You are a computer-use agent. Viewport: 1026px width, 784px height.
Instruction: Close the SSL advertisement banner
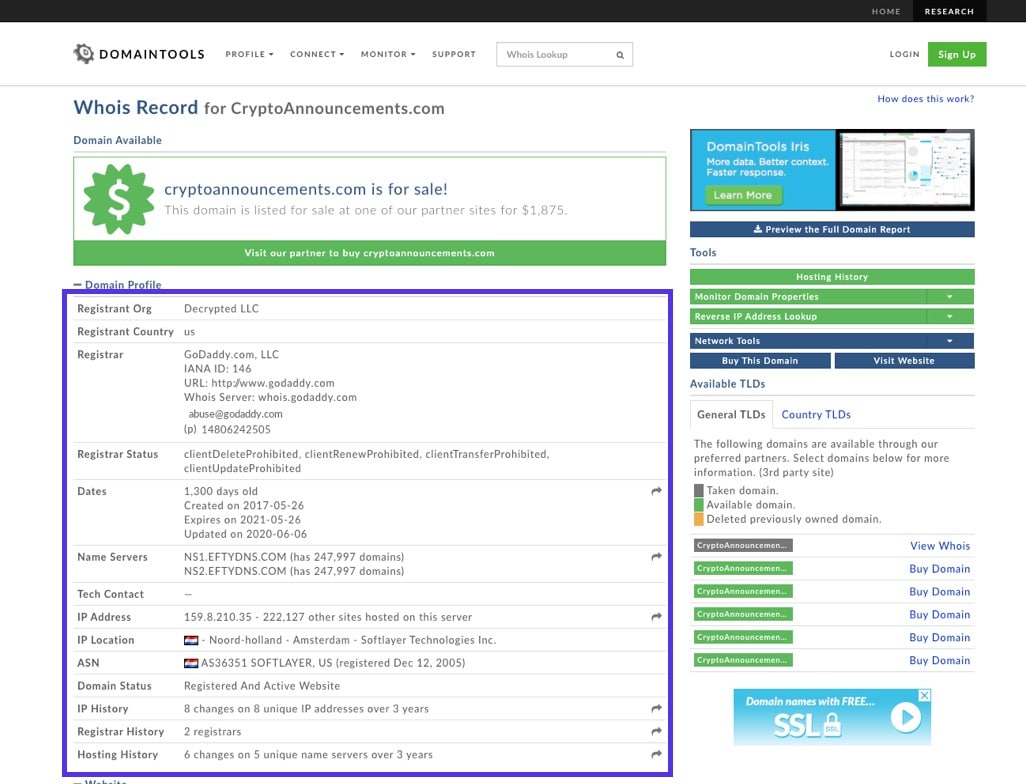(924, 695)
